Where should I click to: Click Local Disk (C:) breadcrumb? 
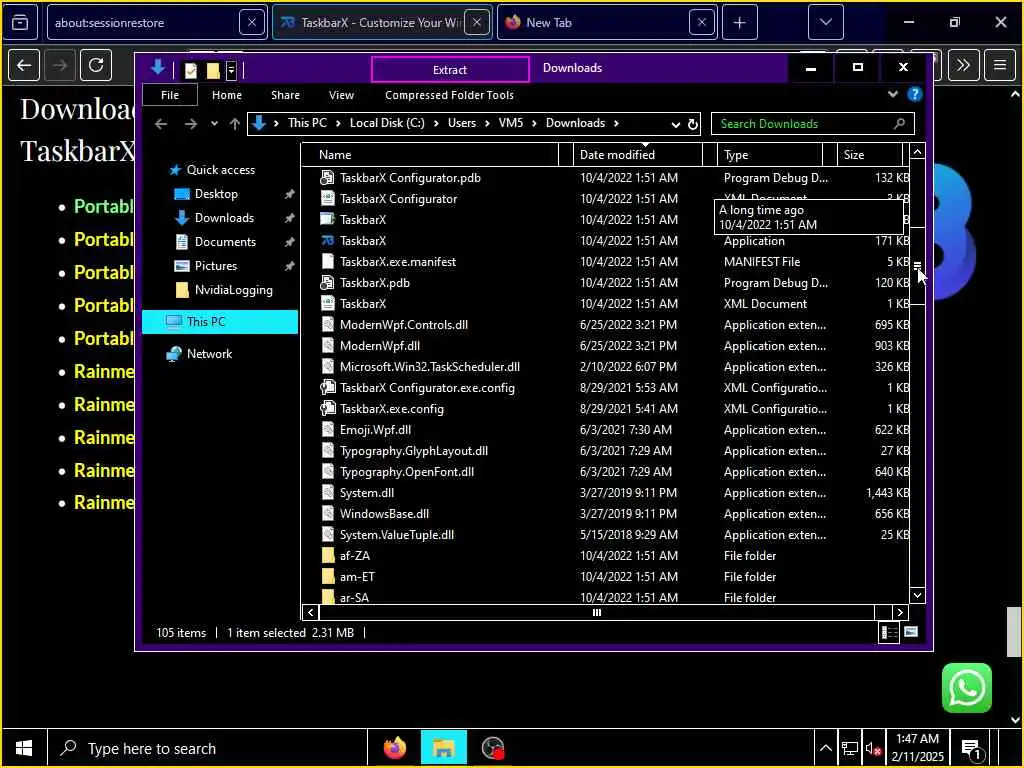point(387,123)
